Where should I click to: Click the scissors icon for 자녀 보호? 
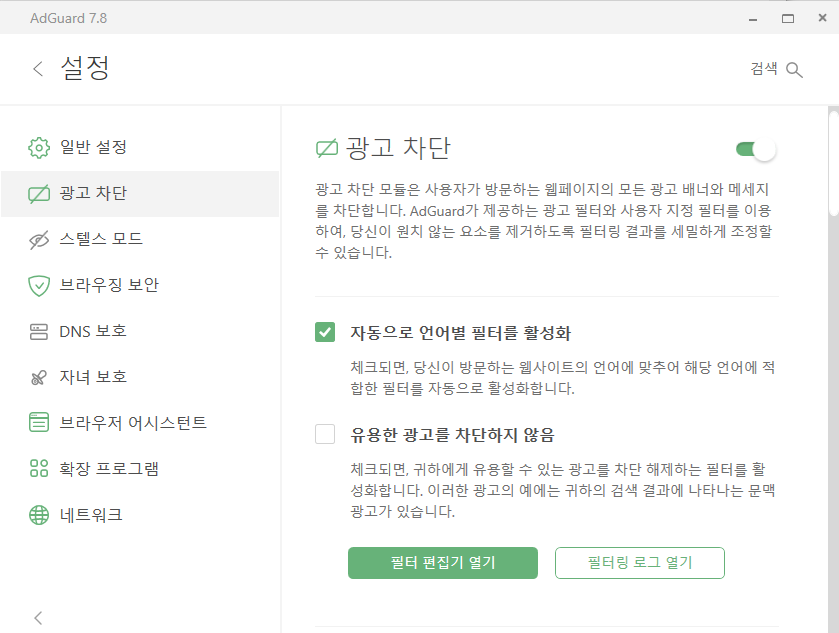[x=39, y=378]
